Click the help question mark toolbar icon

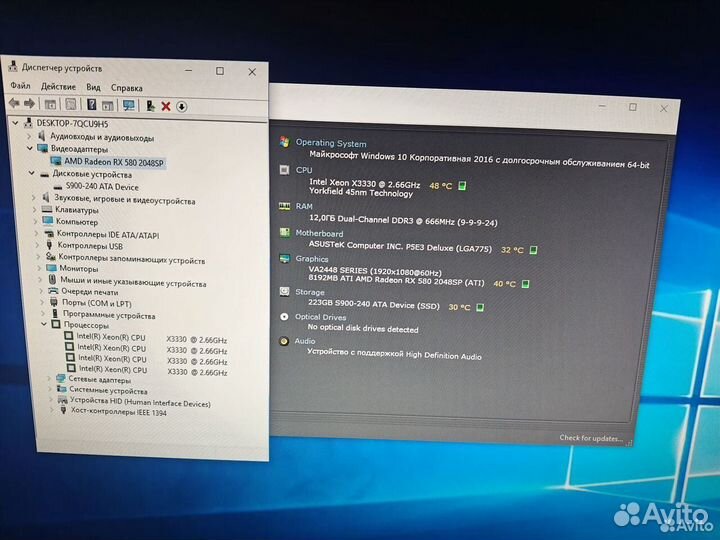pos(91,105)
